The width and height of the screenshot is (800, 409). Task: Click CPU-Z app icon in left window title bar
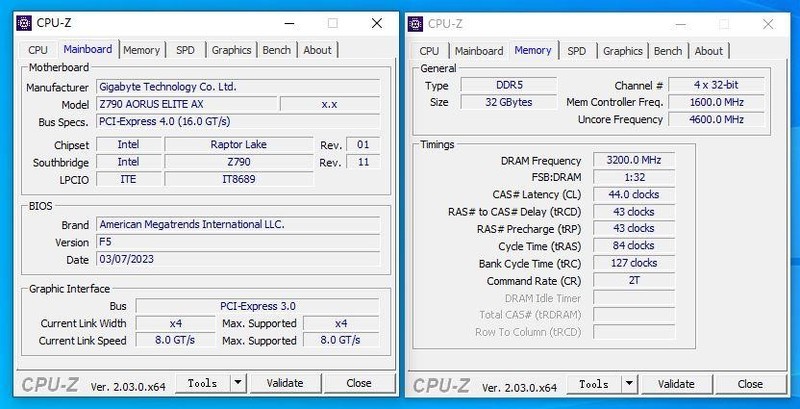(x=23, y=23)
